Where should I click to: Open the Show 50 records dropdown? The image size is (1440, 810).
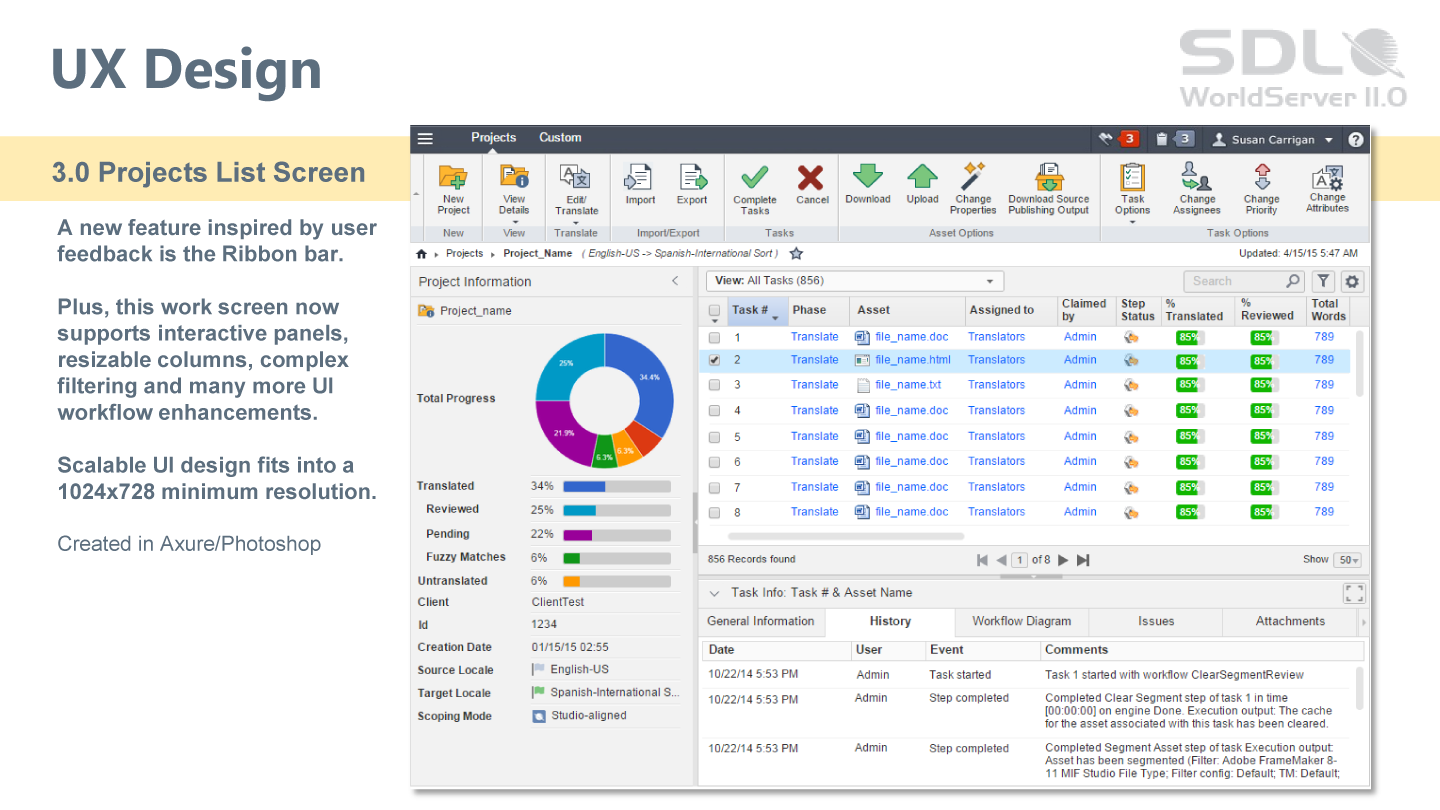1348,561
